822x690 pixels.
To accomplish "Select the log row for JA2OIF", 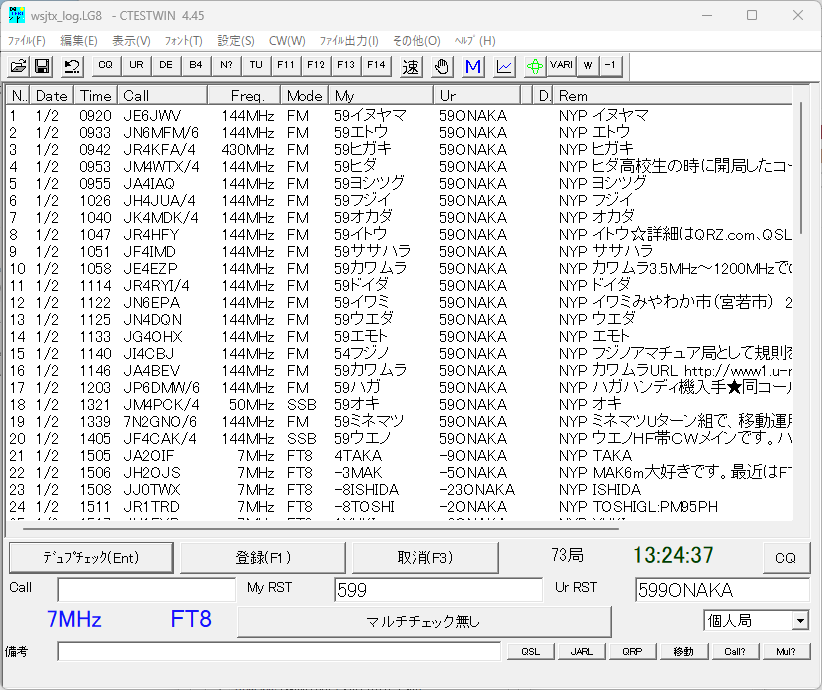I will coord(399,455).
